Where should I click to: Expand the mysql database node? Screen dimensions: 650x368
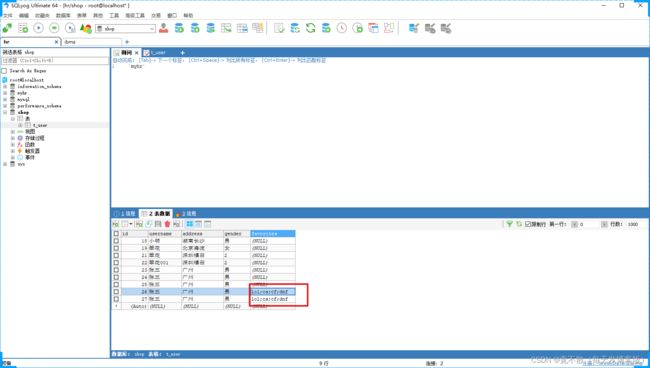(x=5, y=99)
